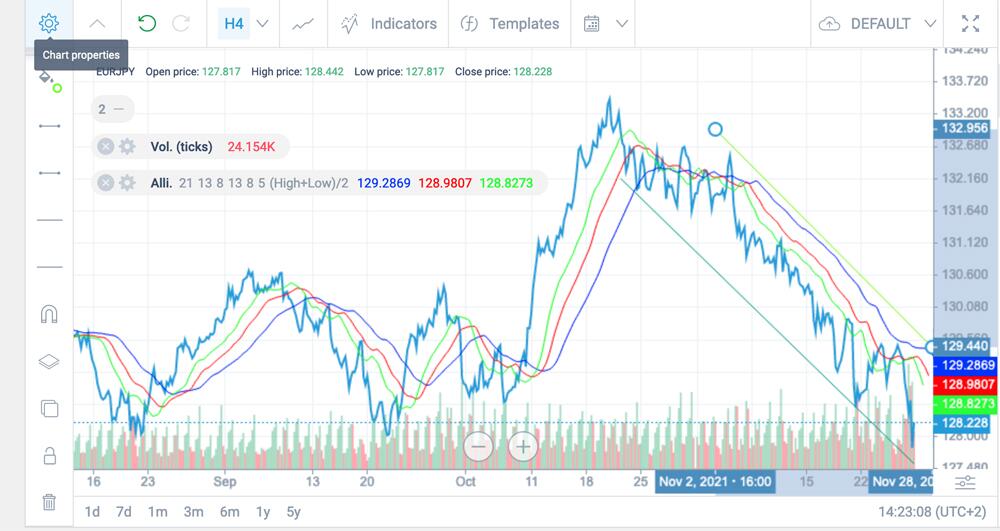Delete drawings with the trash icon
The height and width of the screenshot is (531, 1000).
tap(49, 502)
